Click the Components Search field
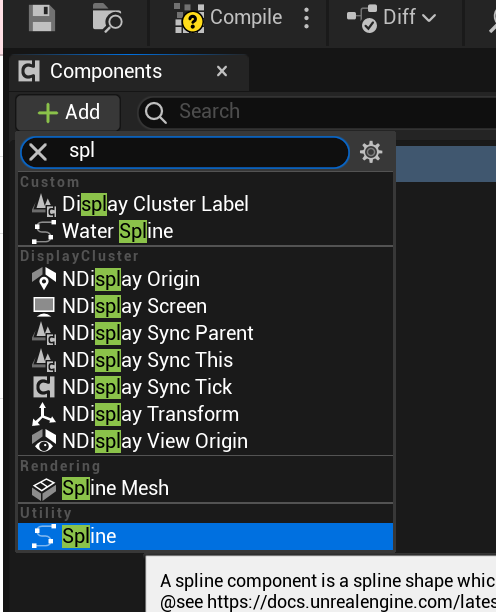Screen dimensions: 496x612 pos(317,112)
